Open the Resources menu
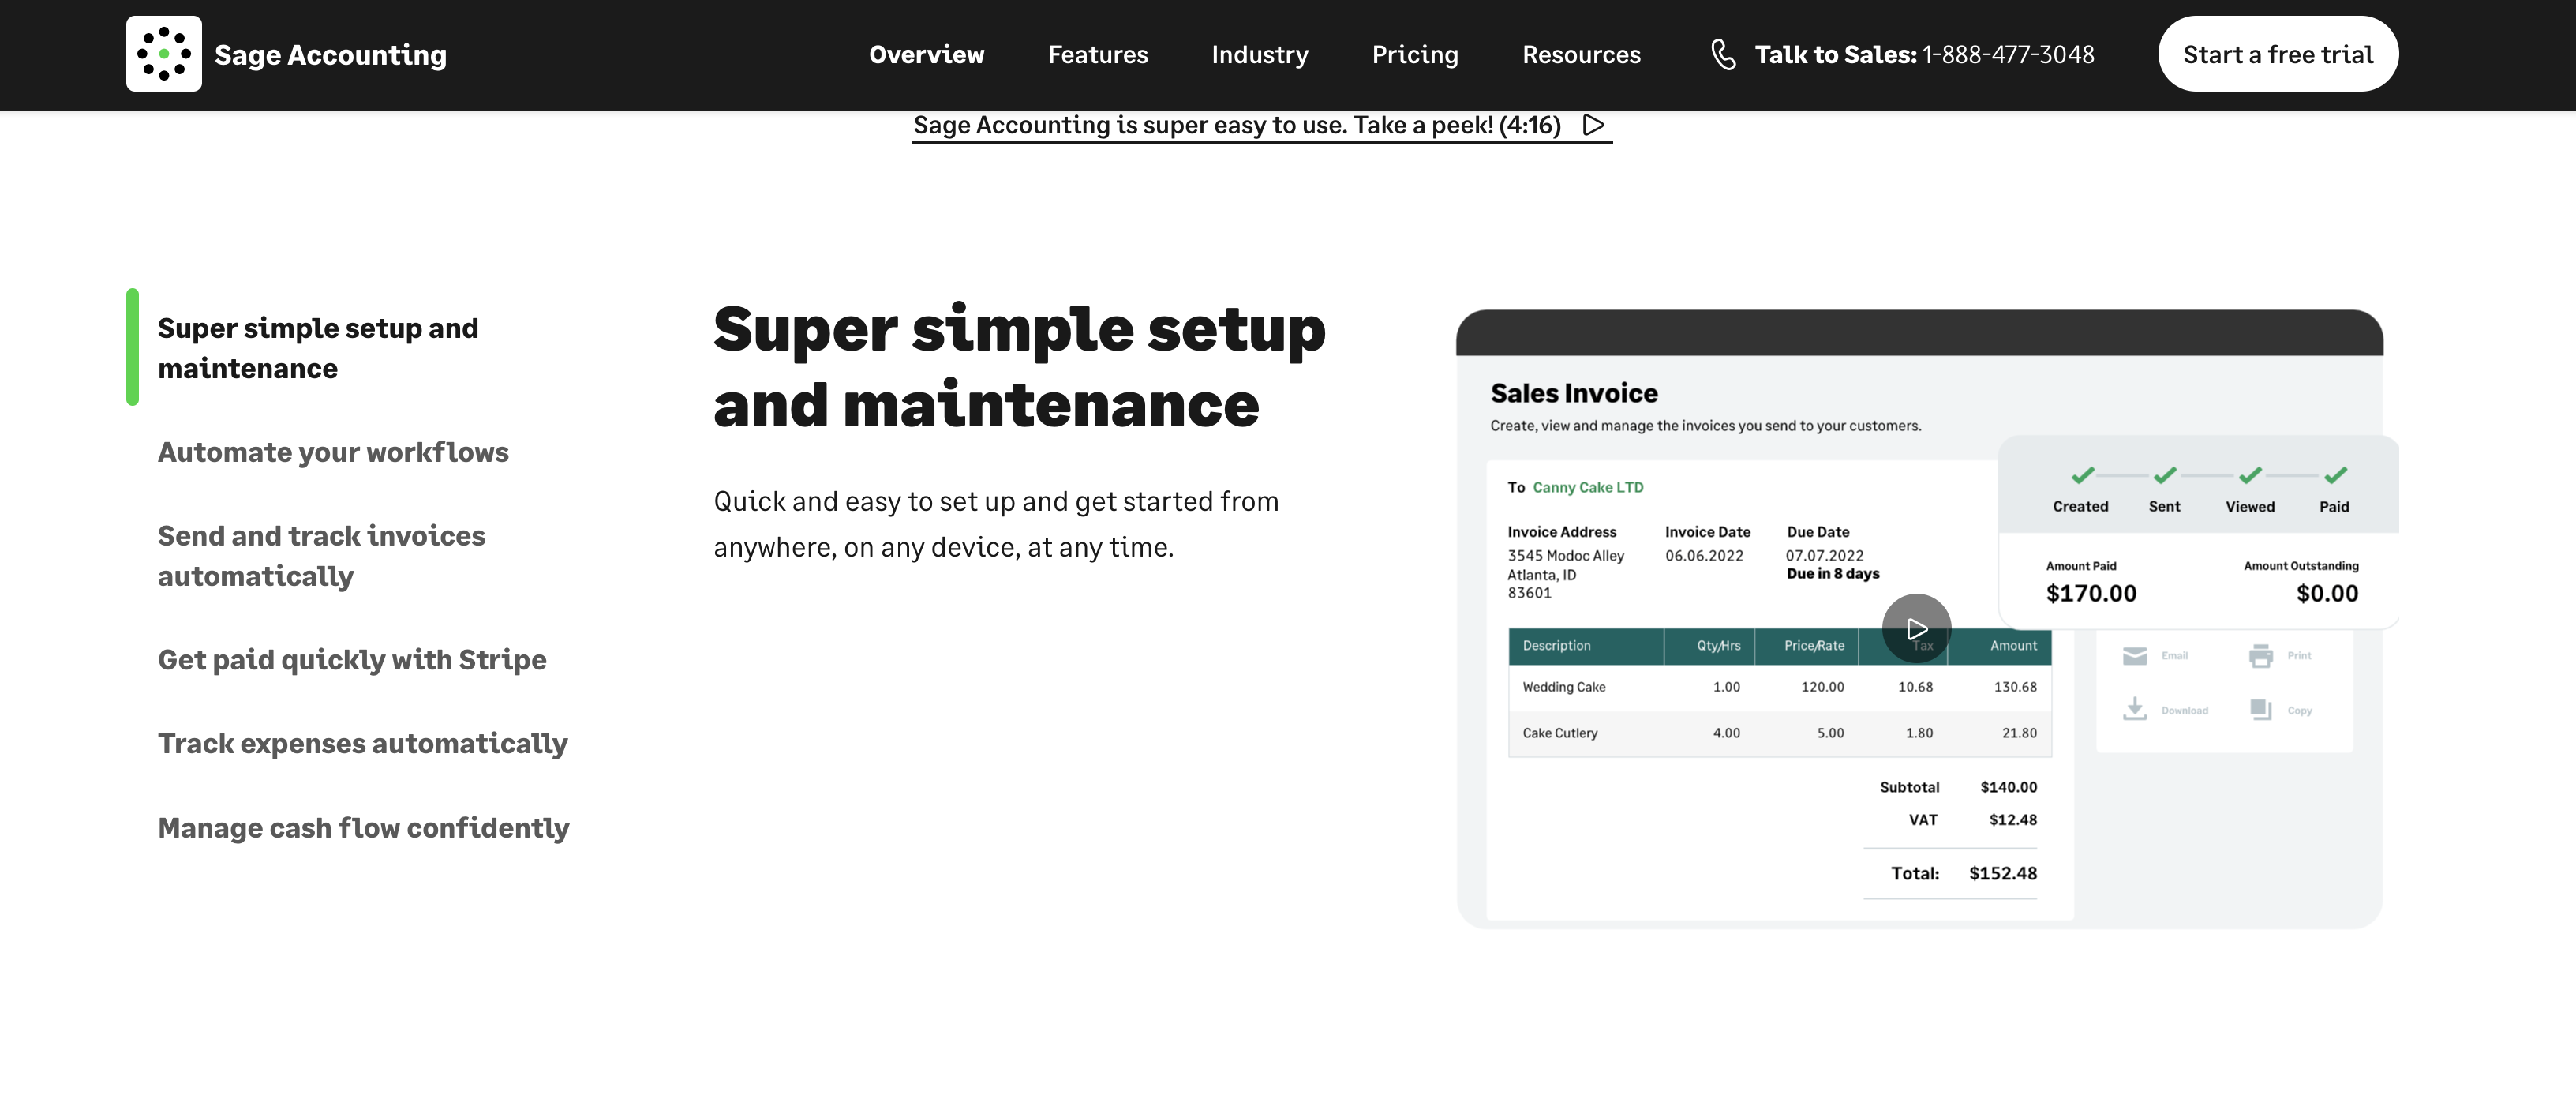The height and width of the screenshot is (1110, 2576). tap(1580, 55)
